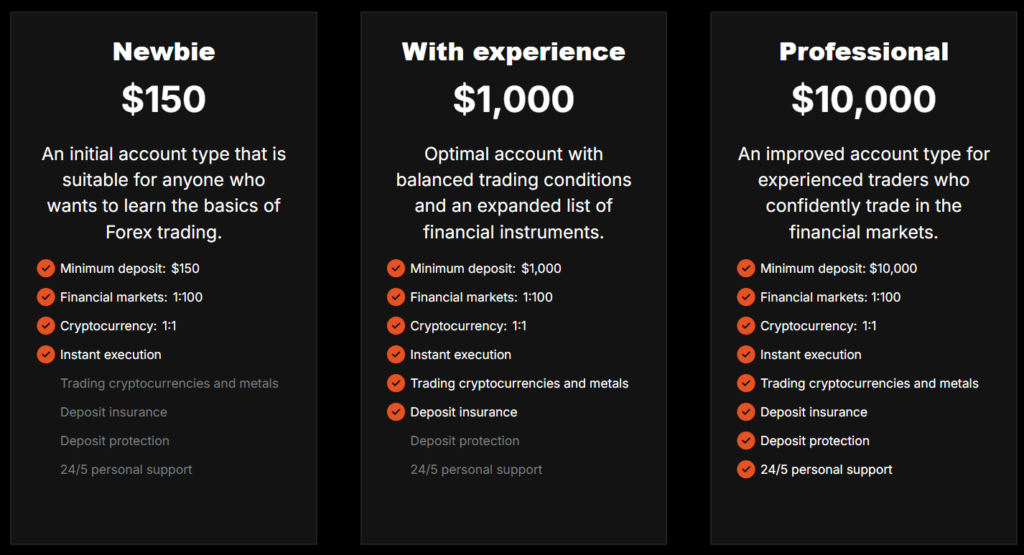This screenshot has width=1024, height=555.
Task: Click With experience Trading cryptocurrencies checkmark icon
Action: coord(396,383)
